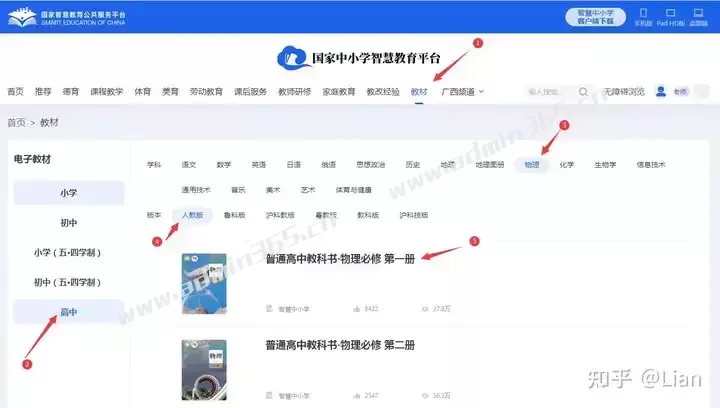This screenshot has width=720, height=408.
Task: Select the 教材 nav tab
Action: [x=419, y=92]
